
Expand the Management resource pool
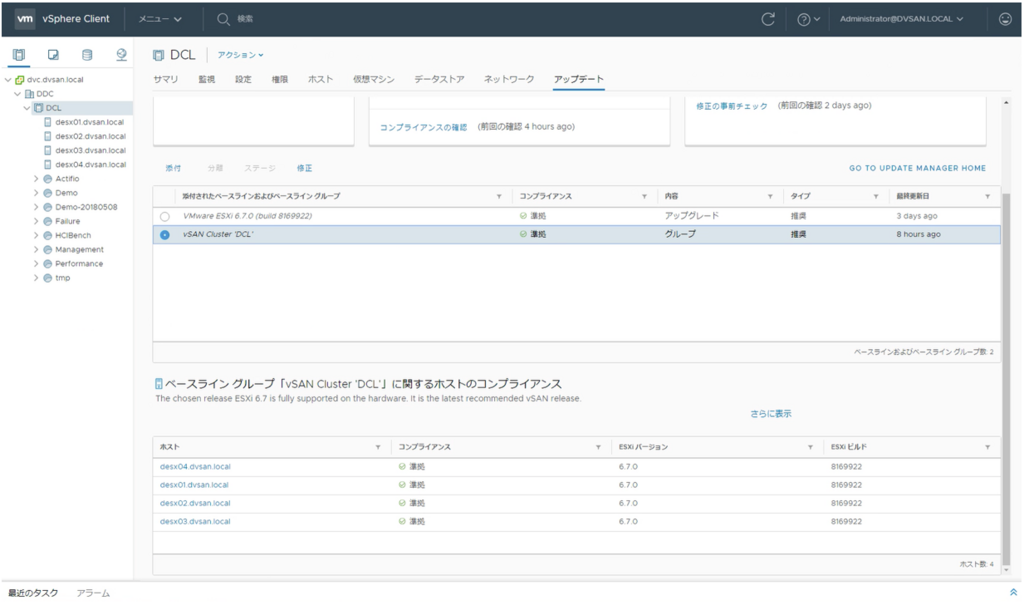(36, 250)
